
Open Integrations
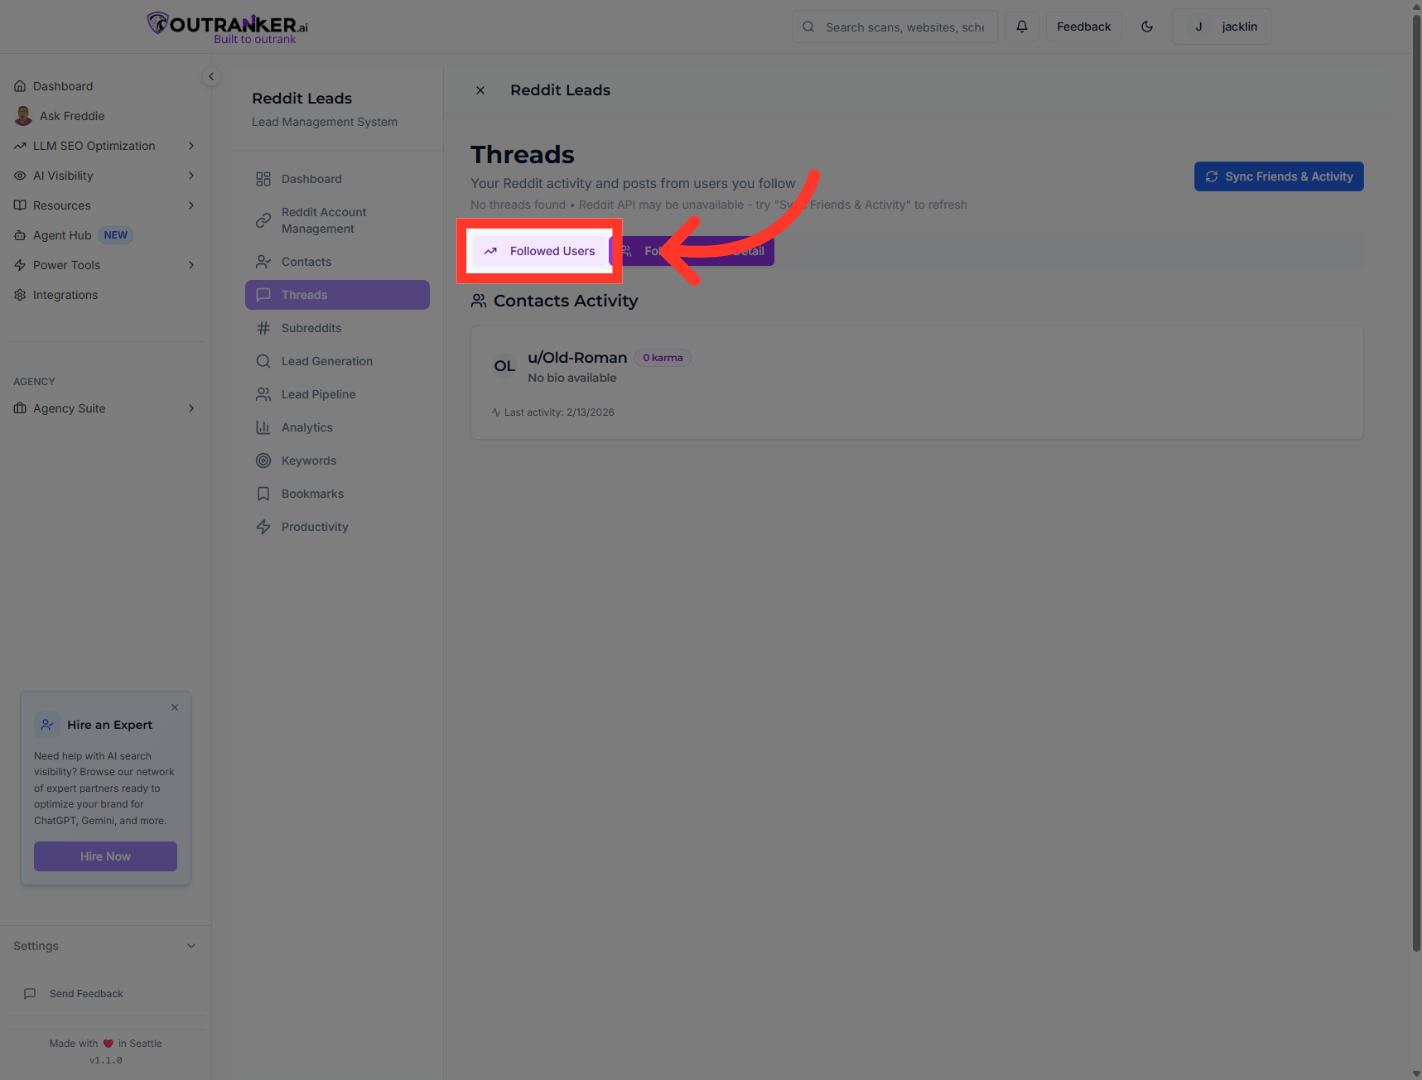click(105, 295)
